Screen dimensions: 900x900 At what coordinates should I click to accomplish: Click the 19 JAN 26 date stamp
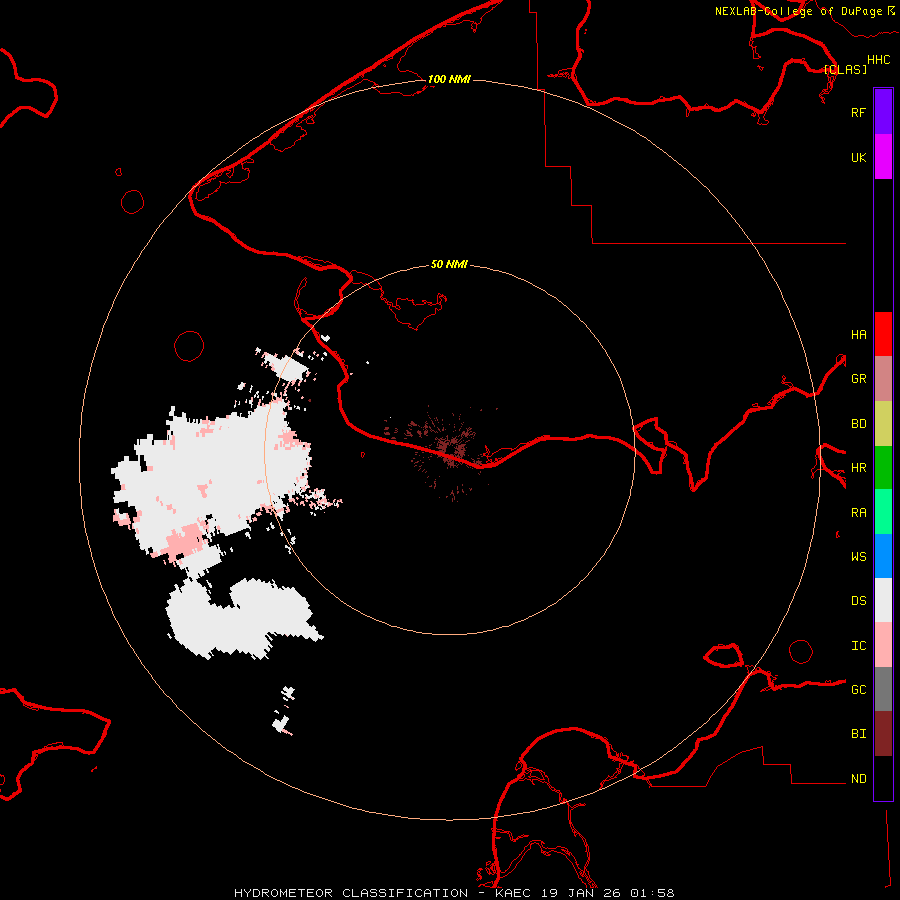pyautogui.click(x=581, y=893)
